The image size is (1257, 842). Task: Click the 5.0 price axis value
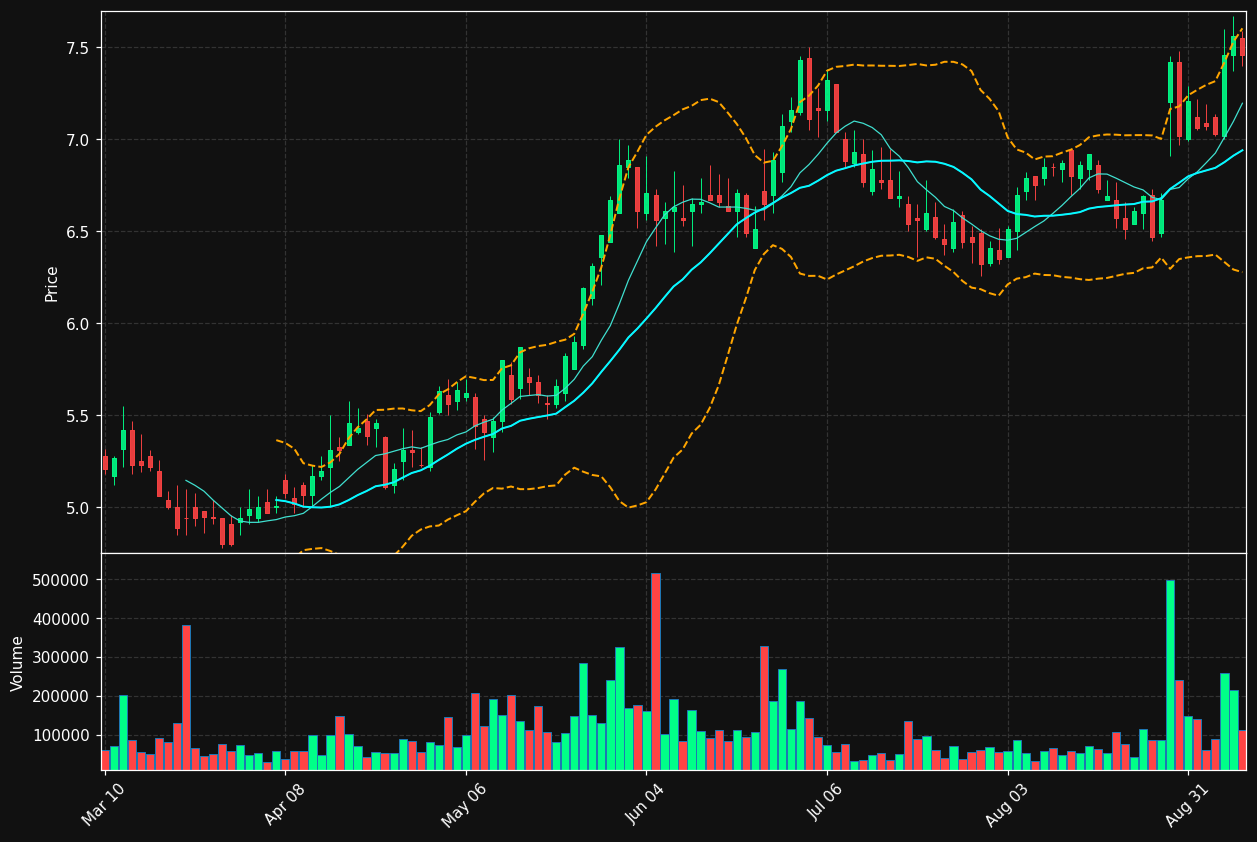pyautogui.click(x=77, y=508)
